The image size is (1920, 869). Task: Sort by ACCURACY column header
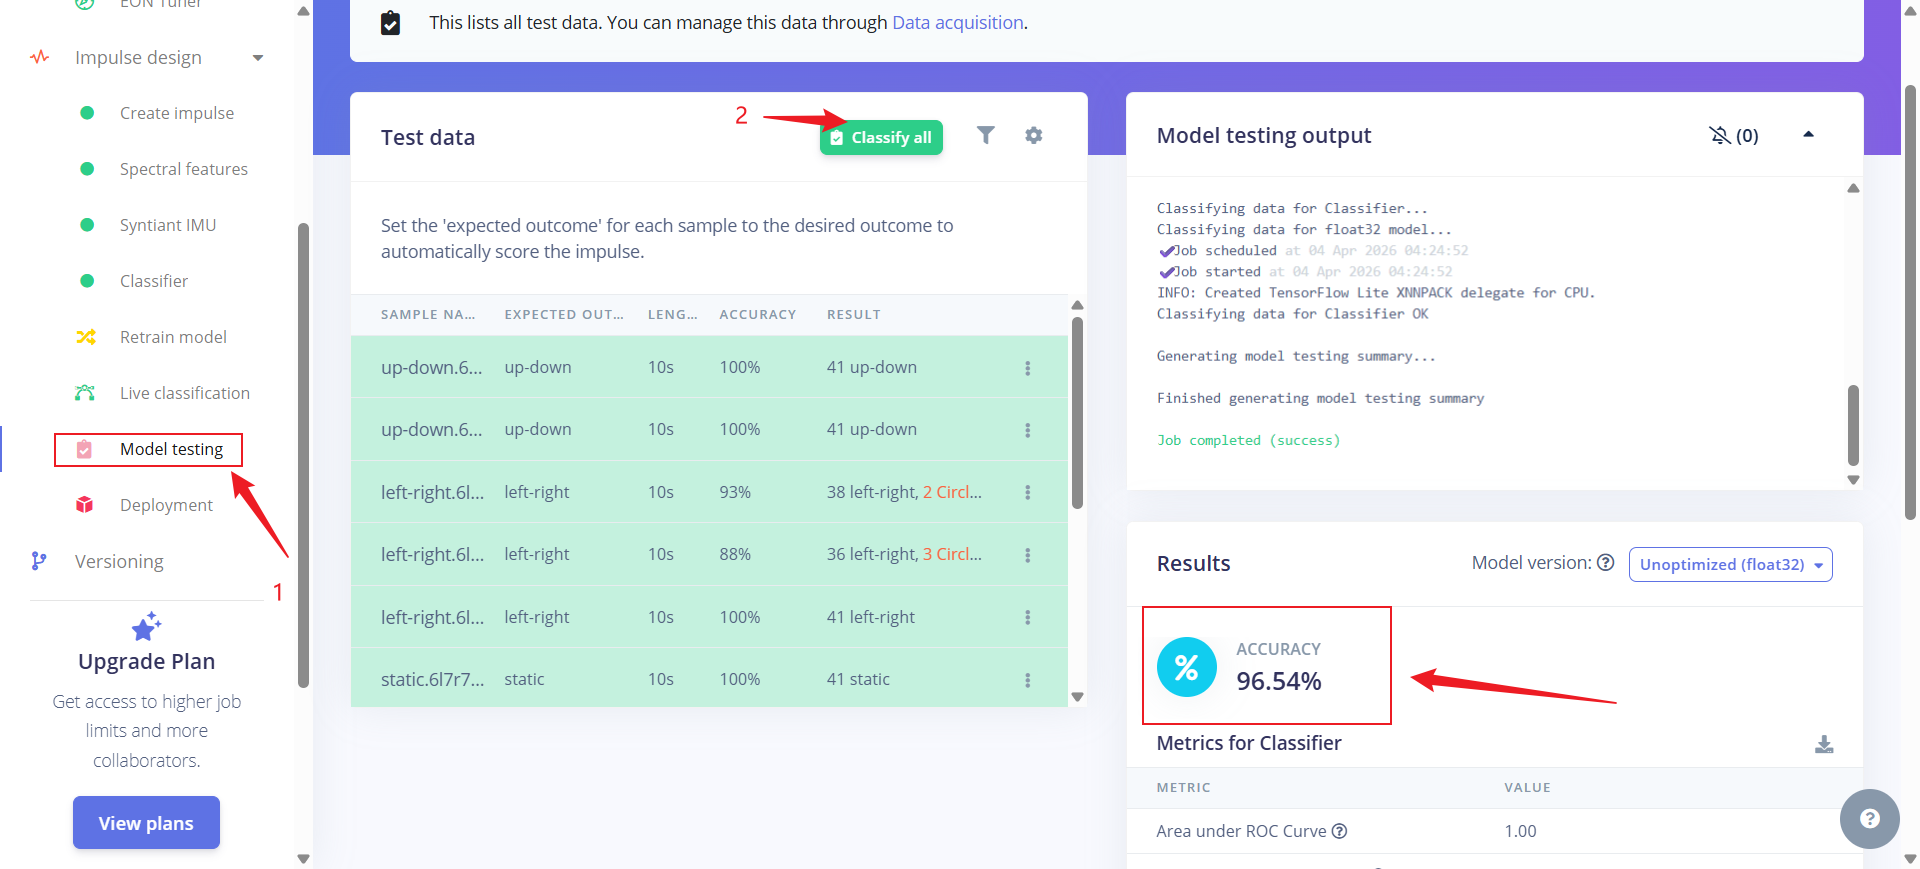click(x=758, y=314)
